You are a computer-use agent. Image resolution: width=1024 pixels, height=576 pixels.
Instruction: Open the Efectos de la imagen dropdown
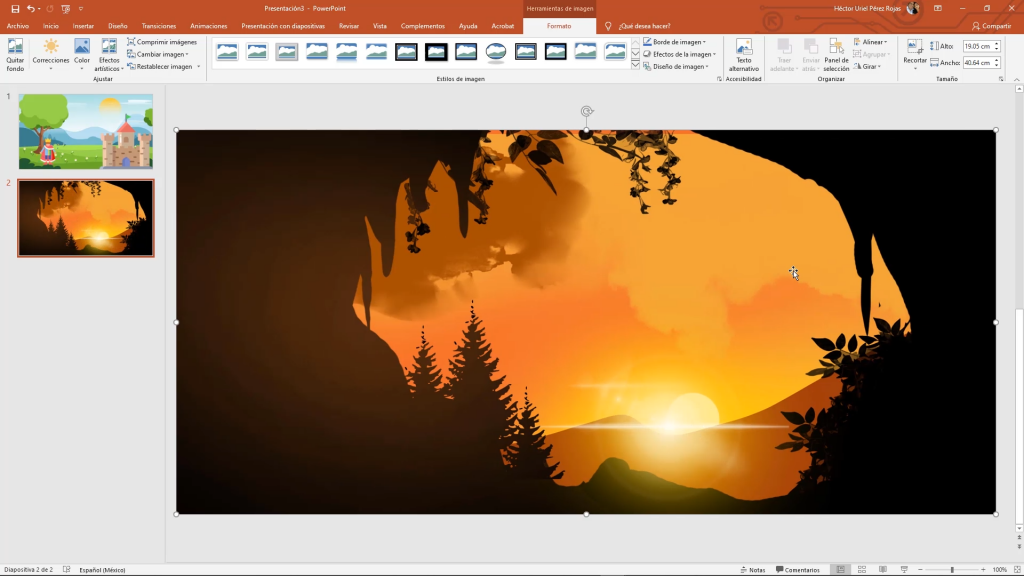pos(680,54)
